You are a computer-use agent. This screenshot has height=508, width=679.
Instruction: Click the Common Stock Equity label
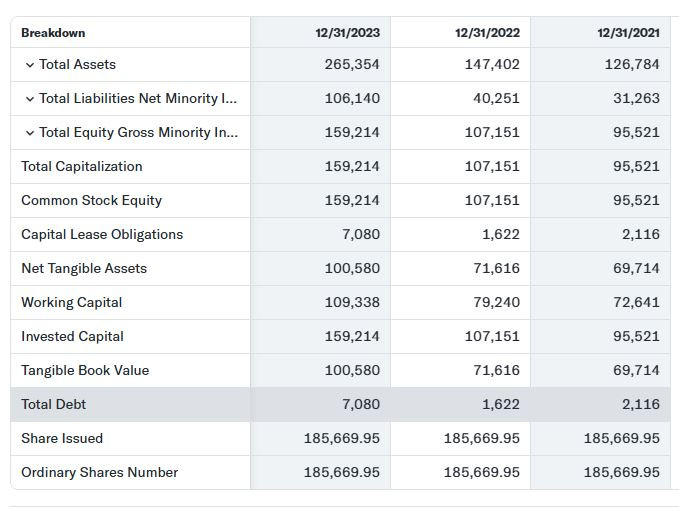[x=91, y=201]
